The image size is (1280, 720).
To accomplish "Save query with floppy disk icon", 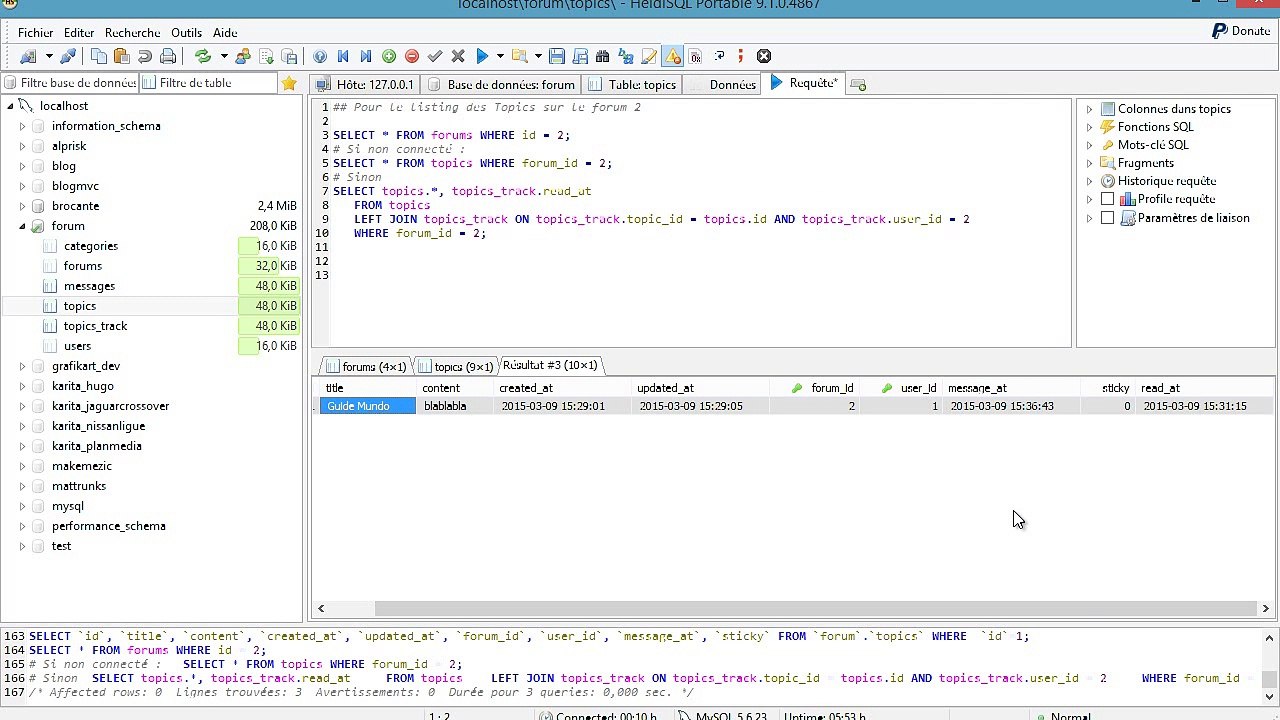I will coord(557,56).
